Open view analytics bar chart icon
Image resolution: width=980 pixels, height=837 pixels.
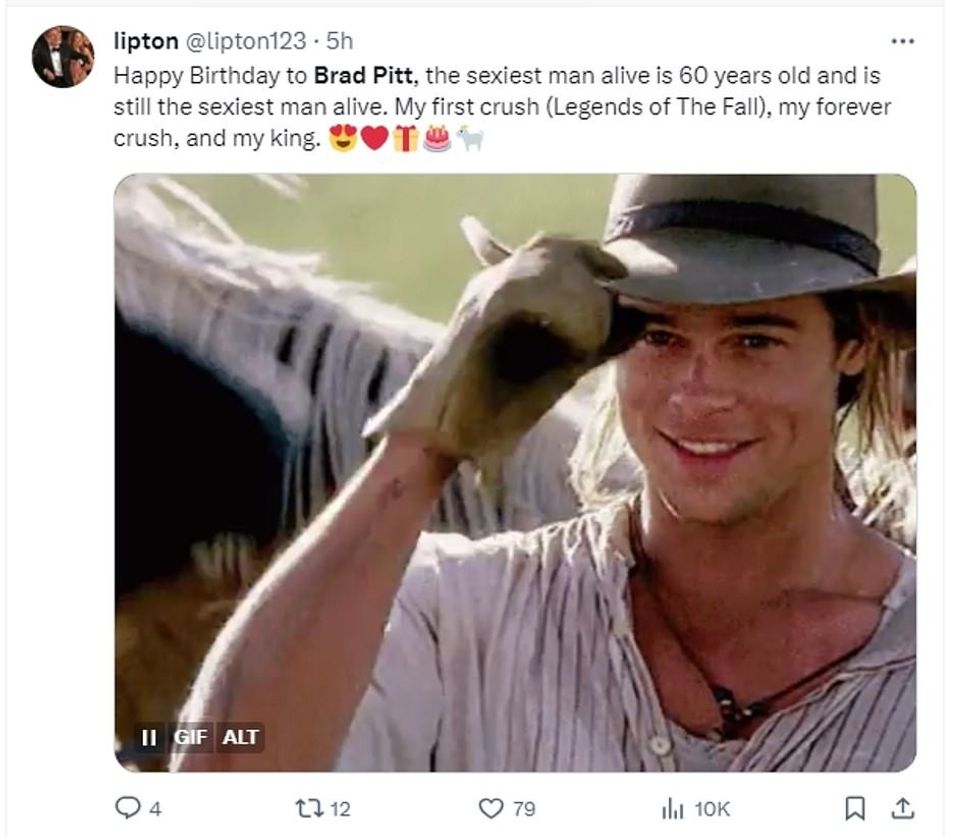[x=670, y=808]
